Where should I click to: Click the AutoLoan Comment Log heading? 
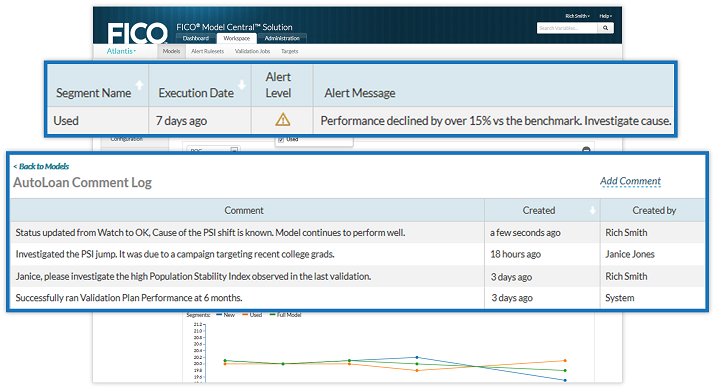[x=83, y=182]
